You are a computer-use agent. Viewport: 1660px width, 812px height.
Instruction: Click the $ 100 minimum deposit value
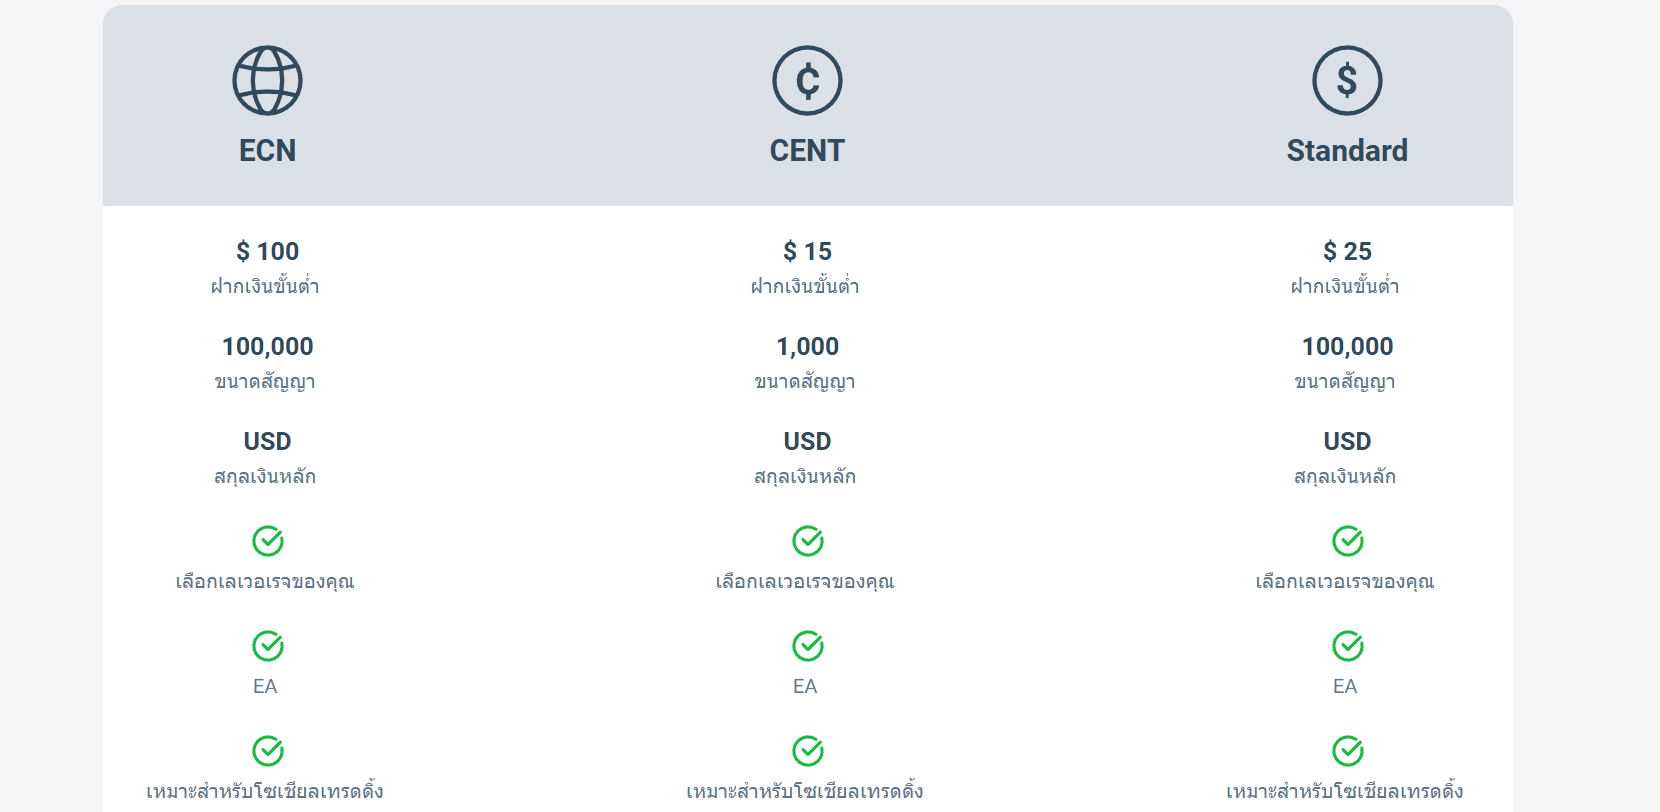click(x=267, y=251)
